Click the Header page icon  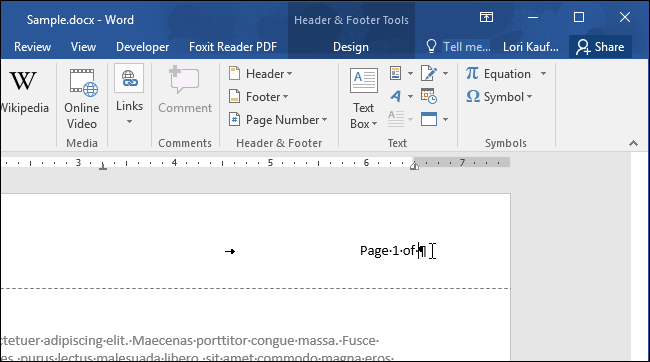point(234,73)
